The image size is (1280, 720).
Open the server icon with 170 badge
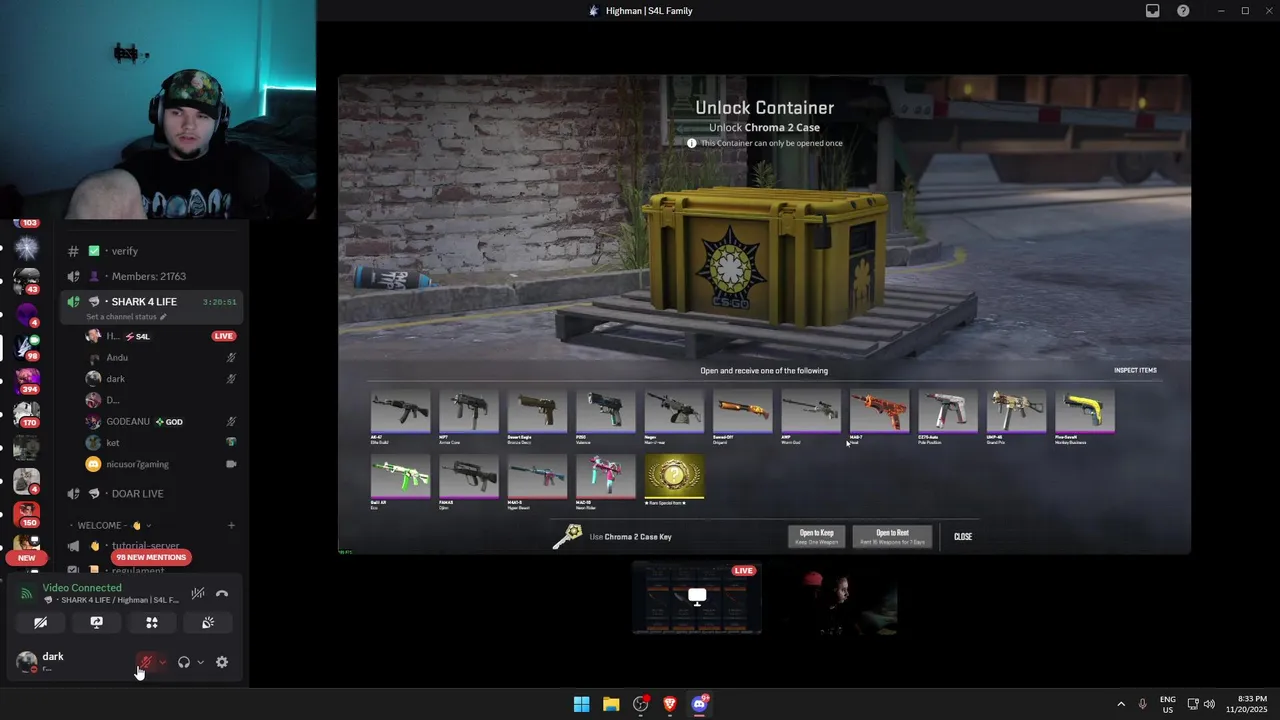pyautogui.click(x=27, y=414)
